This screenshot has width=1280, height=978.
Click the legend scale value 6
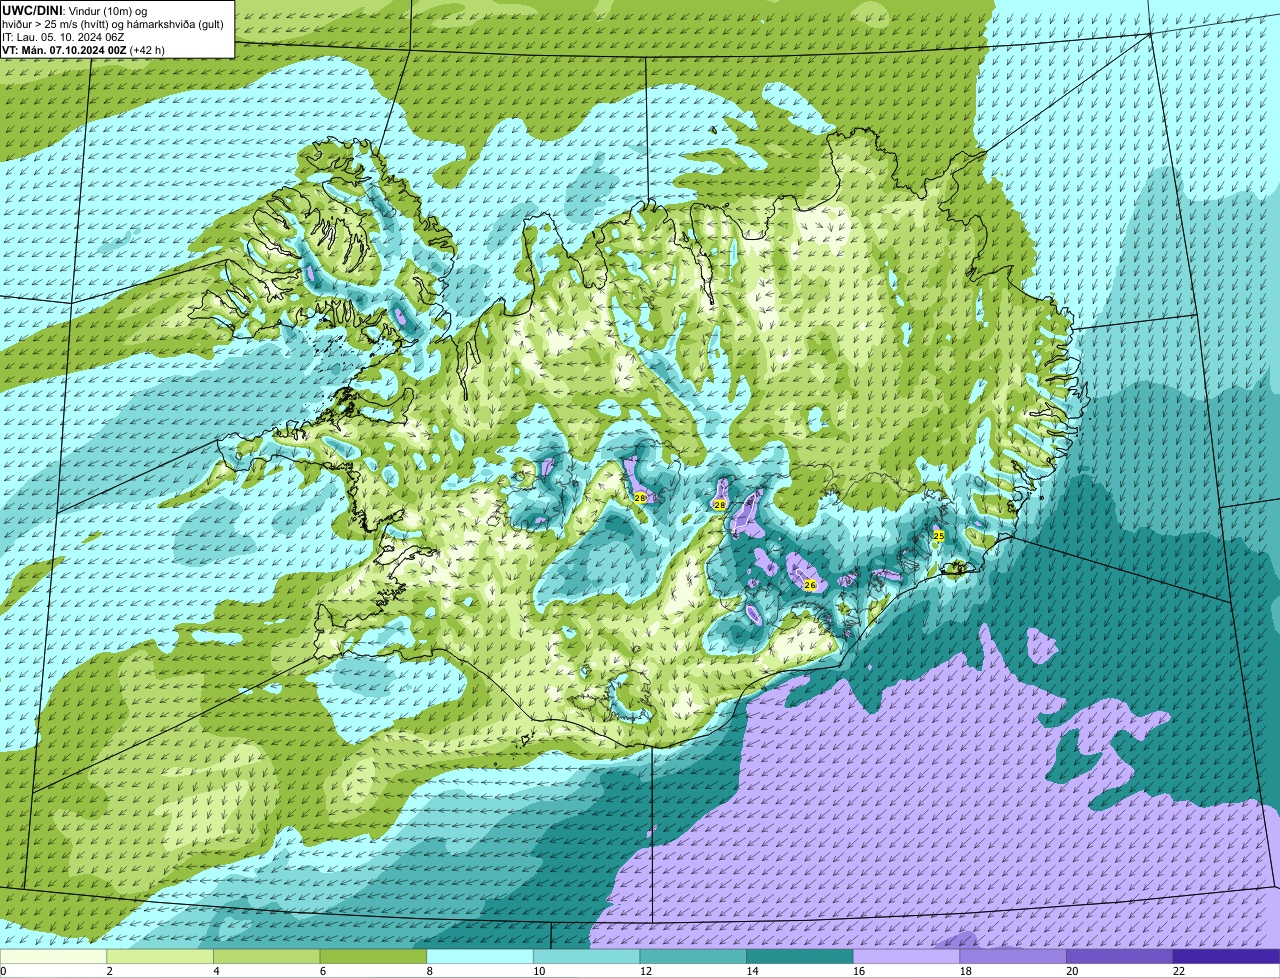click(323, 971)
